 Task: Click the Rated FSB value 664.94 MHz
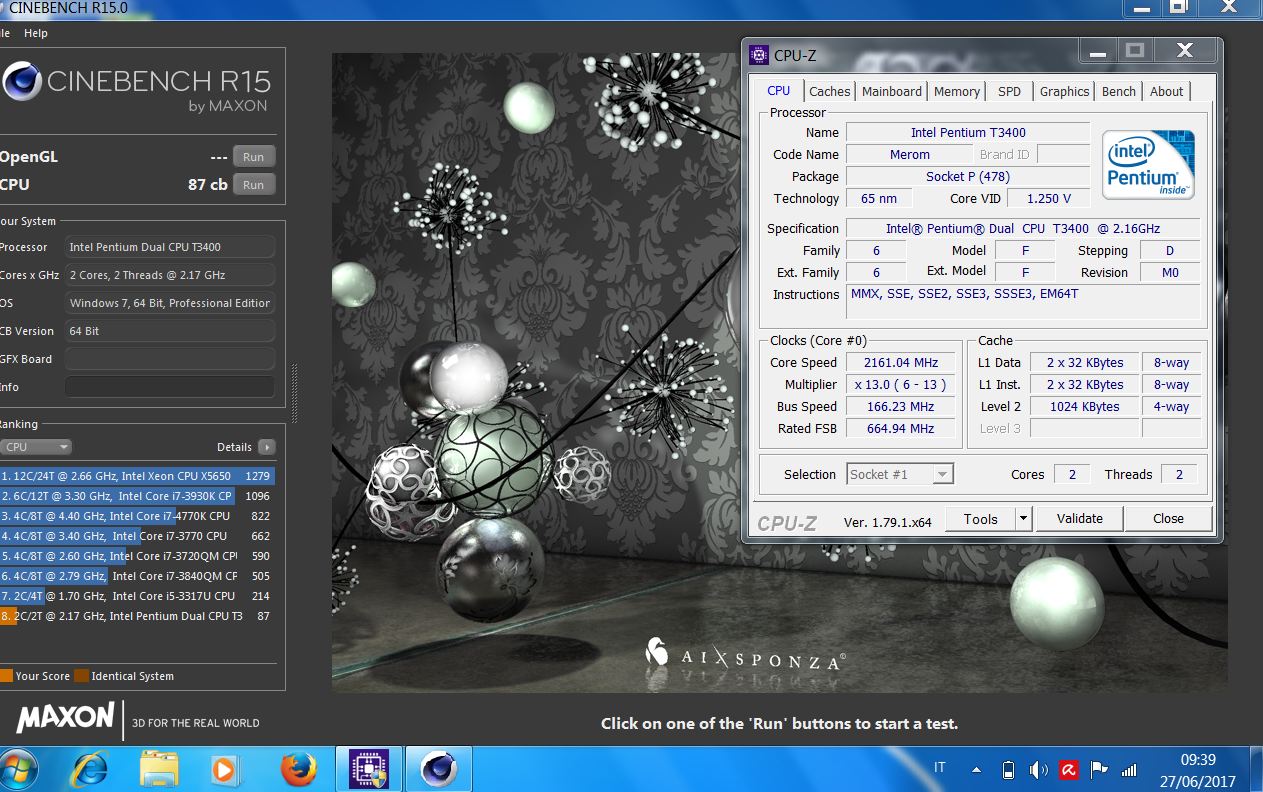(x=899, y=429)
